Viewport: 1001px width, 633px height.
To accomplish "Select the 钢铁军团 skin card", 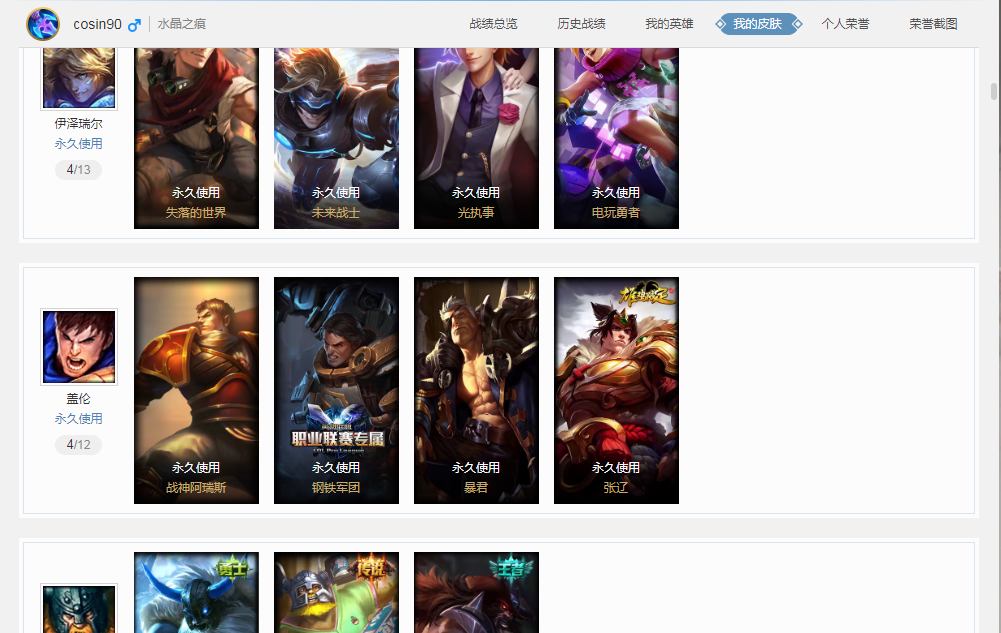I will 336,391.
